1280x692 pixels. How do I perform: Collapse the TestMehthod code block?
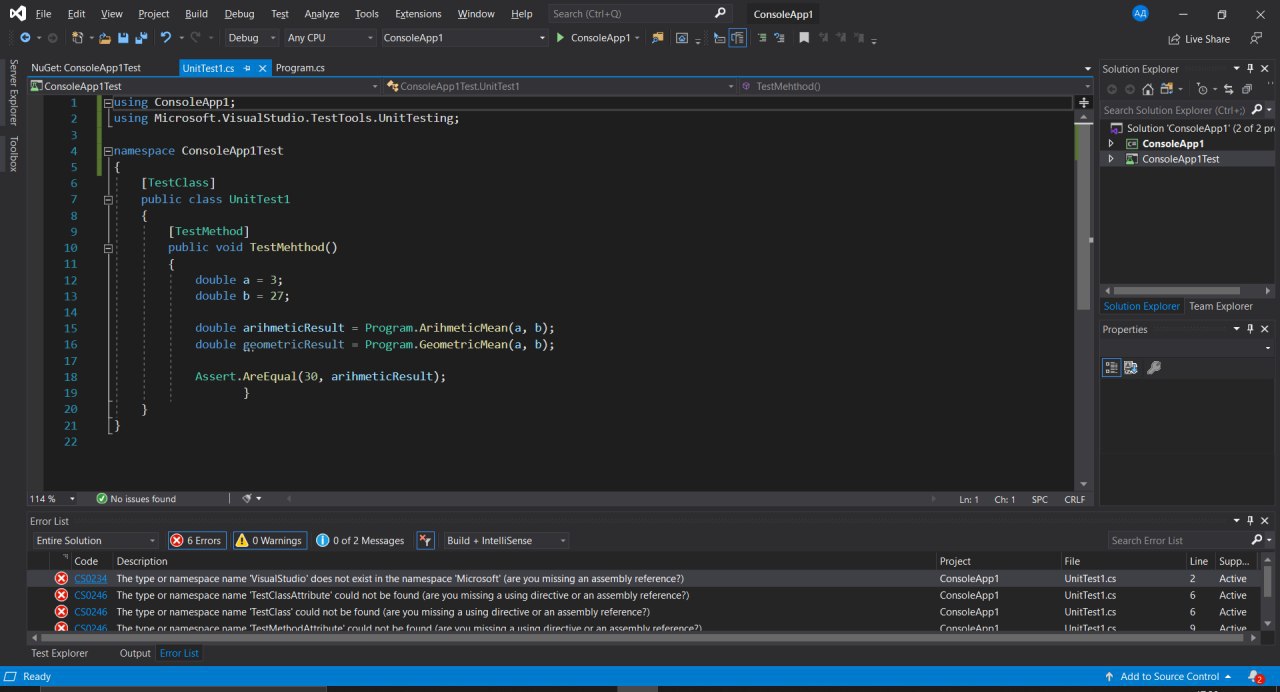pyautogui.click(x=109, y=247)
